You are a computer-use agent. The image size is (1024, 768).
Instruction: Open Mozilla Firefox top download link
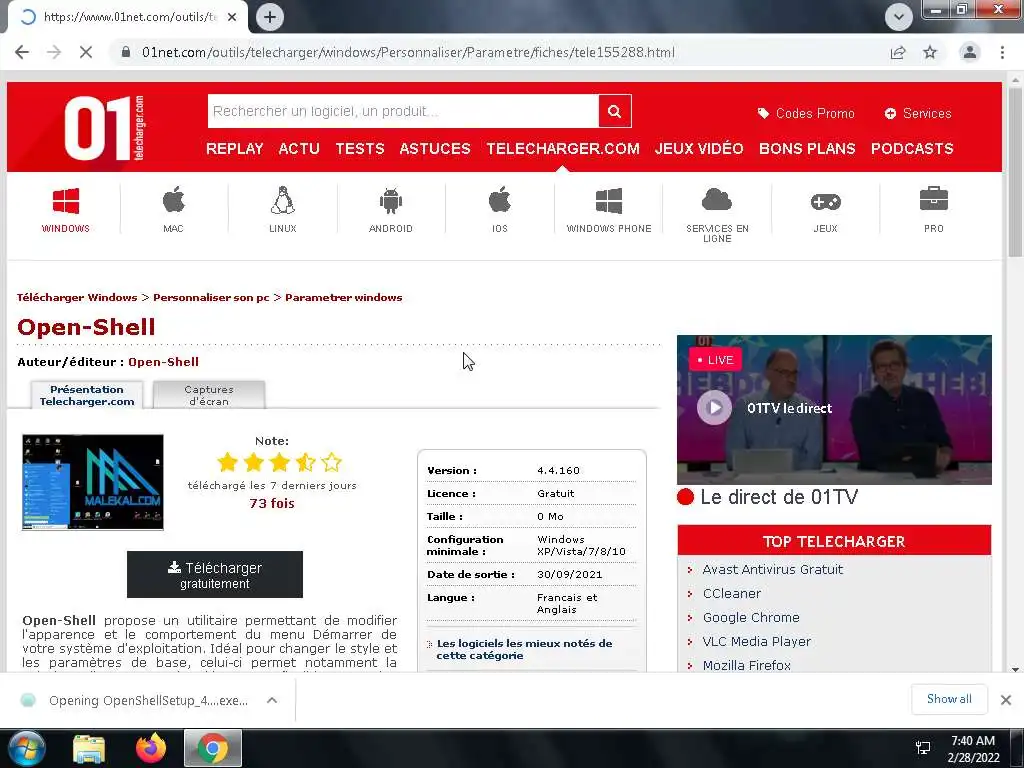746,665
